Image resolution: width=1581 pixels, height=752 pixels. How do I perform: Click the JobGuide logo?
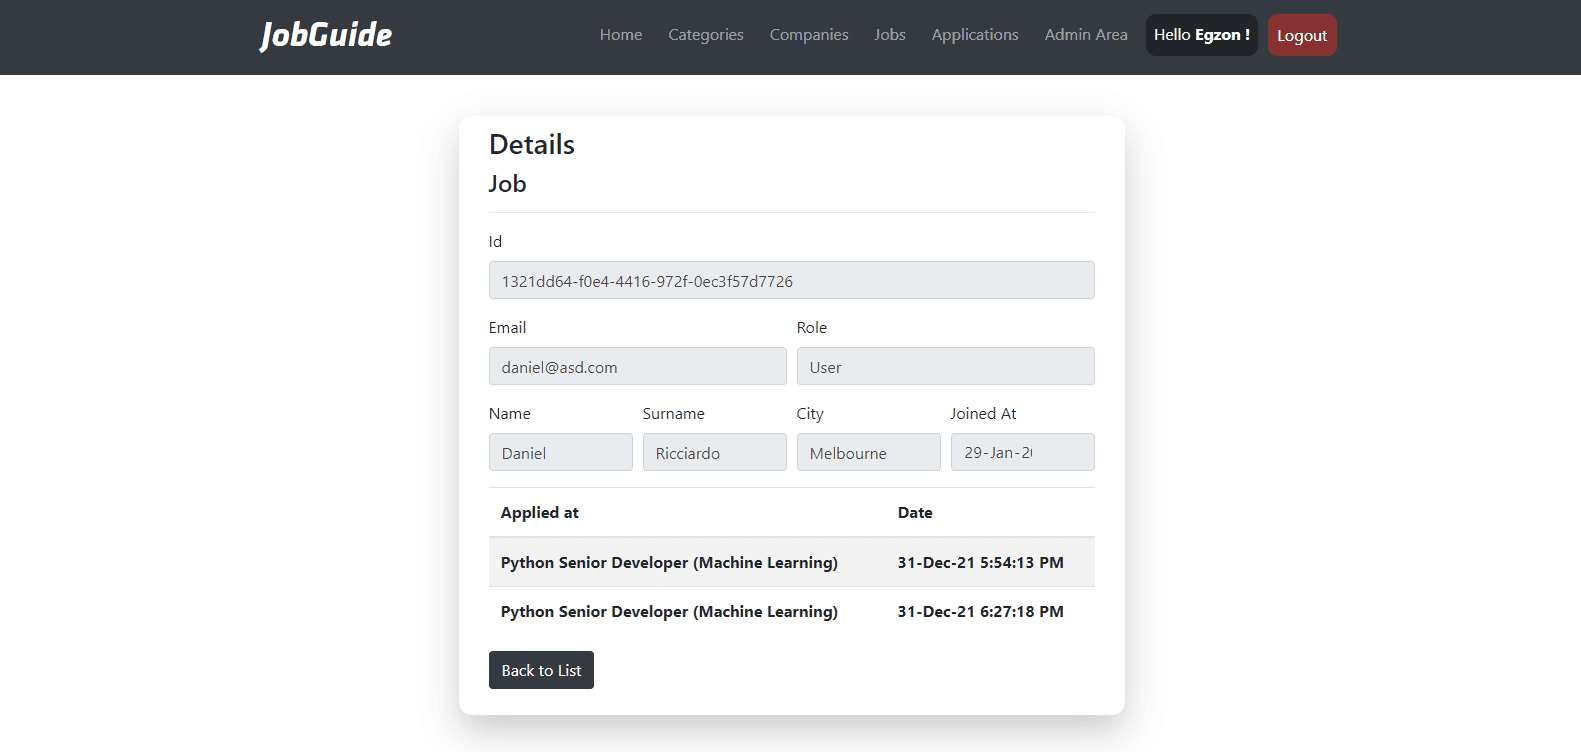pyautogui.click(x=326, y=35)
